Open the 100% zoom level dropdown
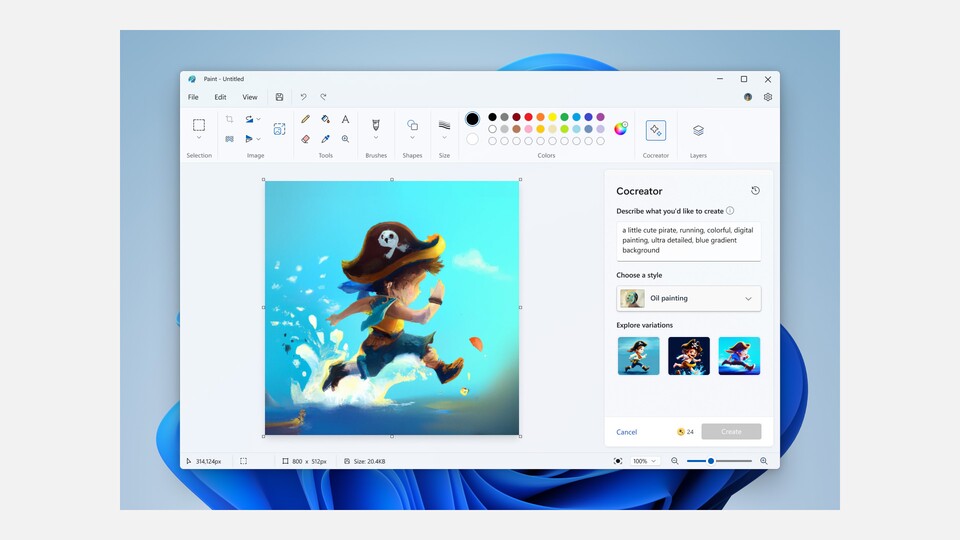The image size is (960, 540). tap(645, 461)
